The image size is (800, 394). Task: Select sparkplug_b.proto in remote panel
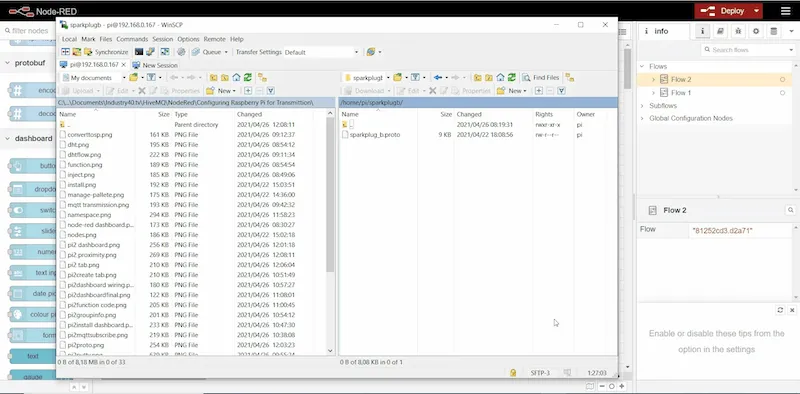pos(374,135)
